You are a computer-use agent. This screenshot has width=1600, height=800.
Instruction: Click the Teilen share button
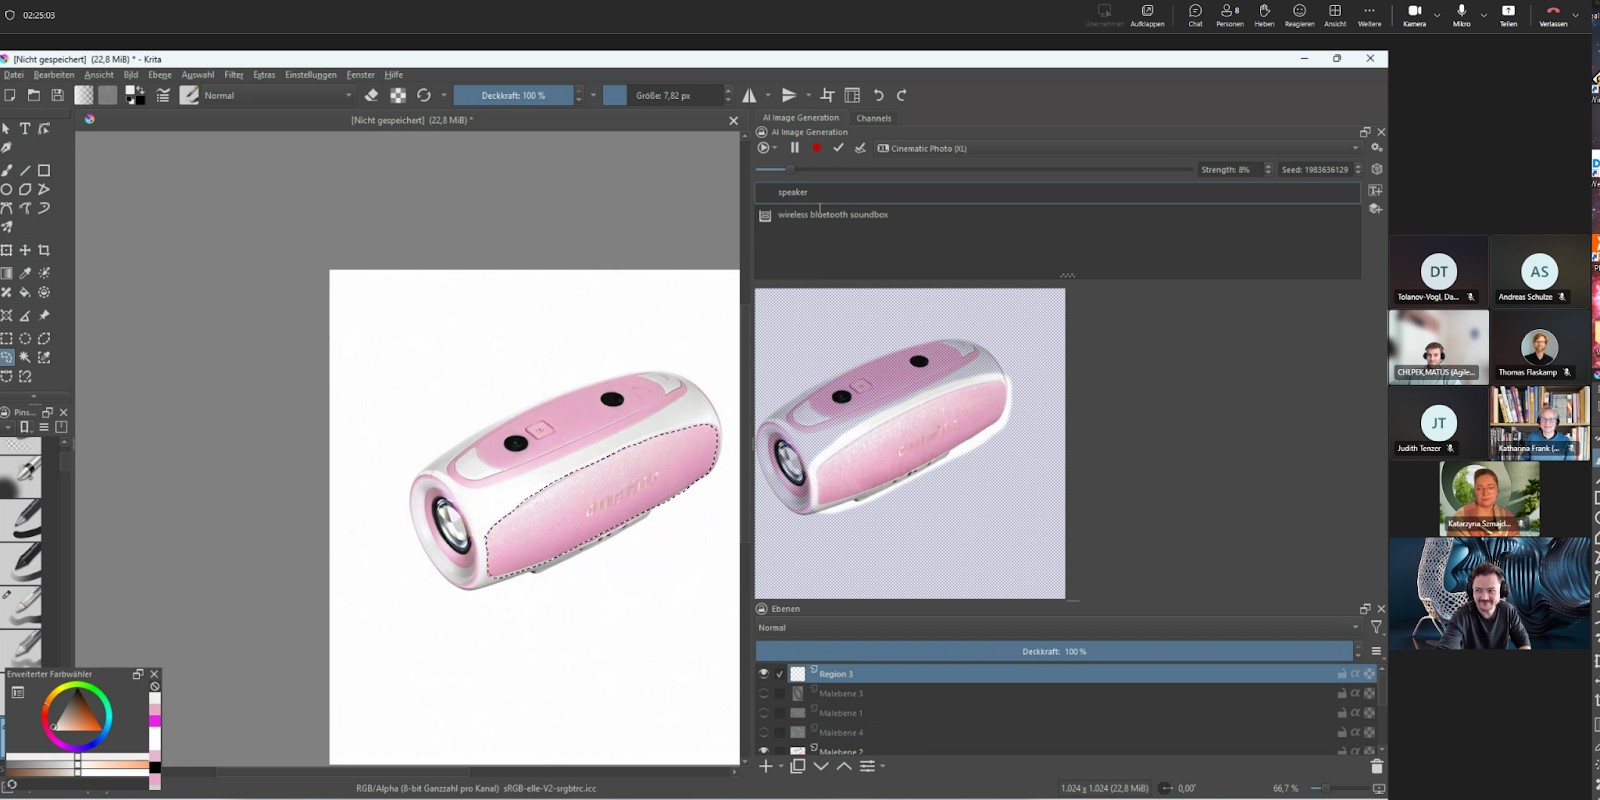coord(1508,15)
